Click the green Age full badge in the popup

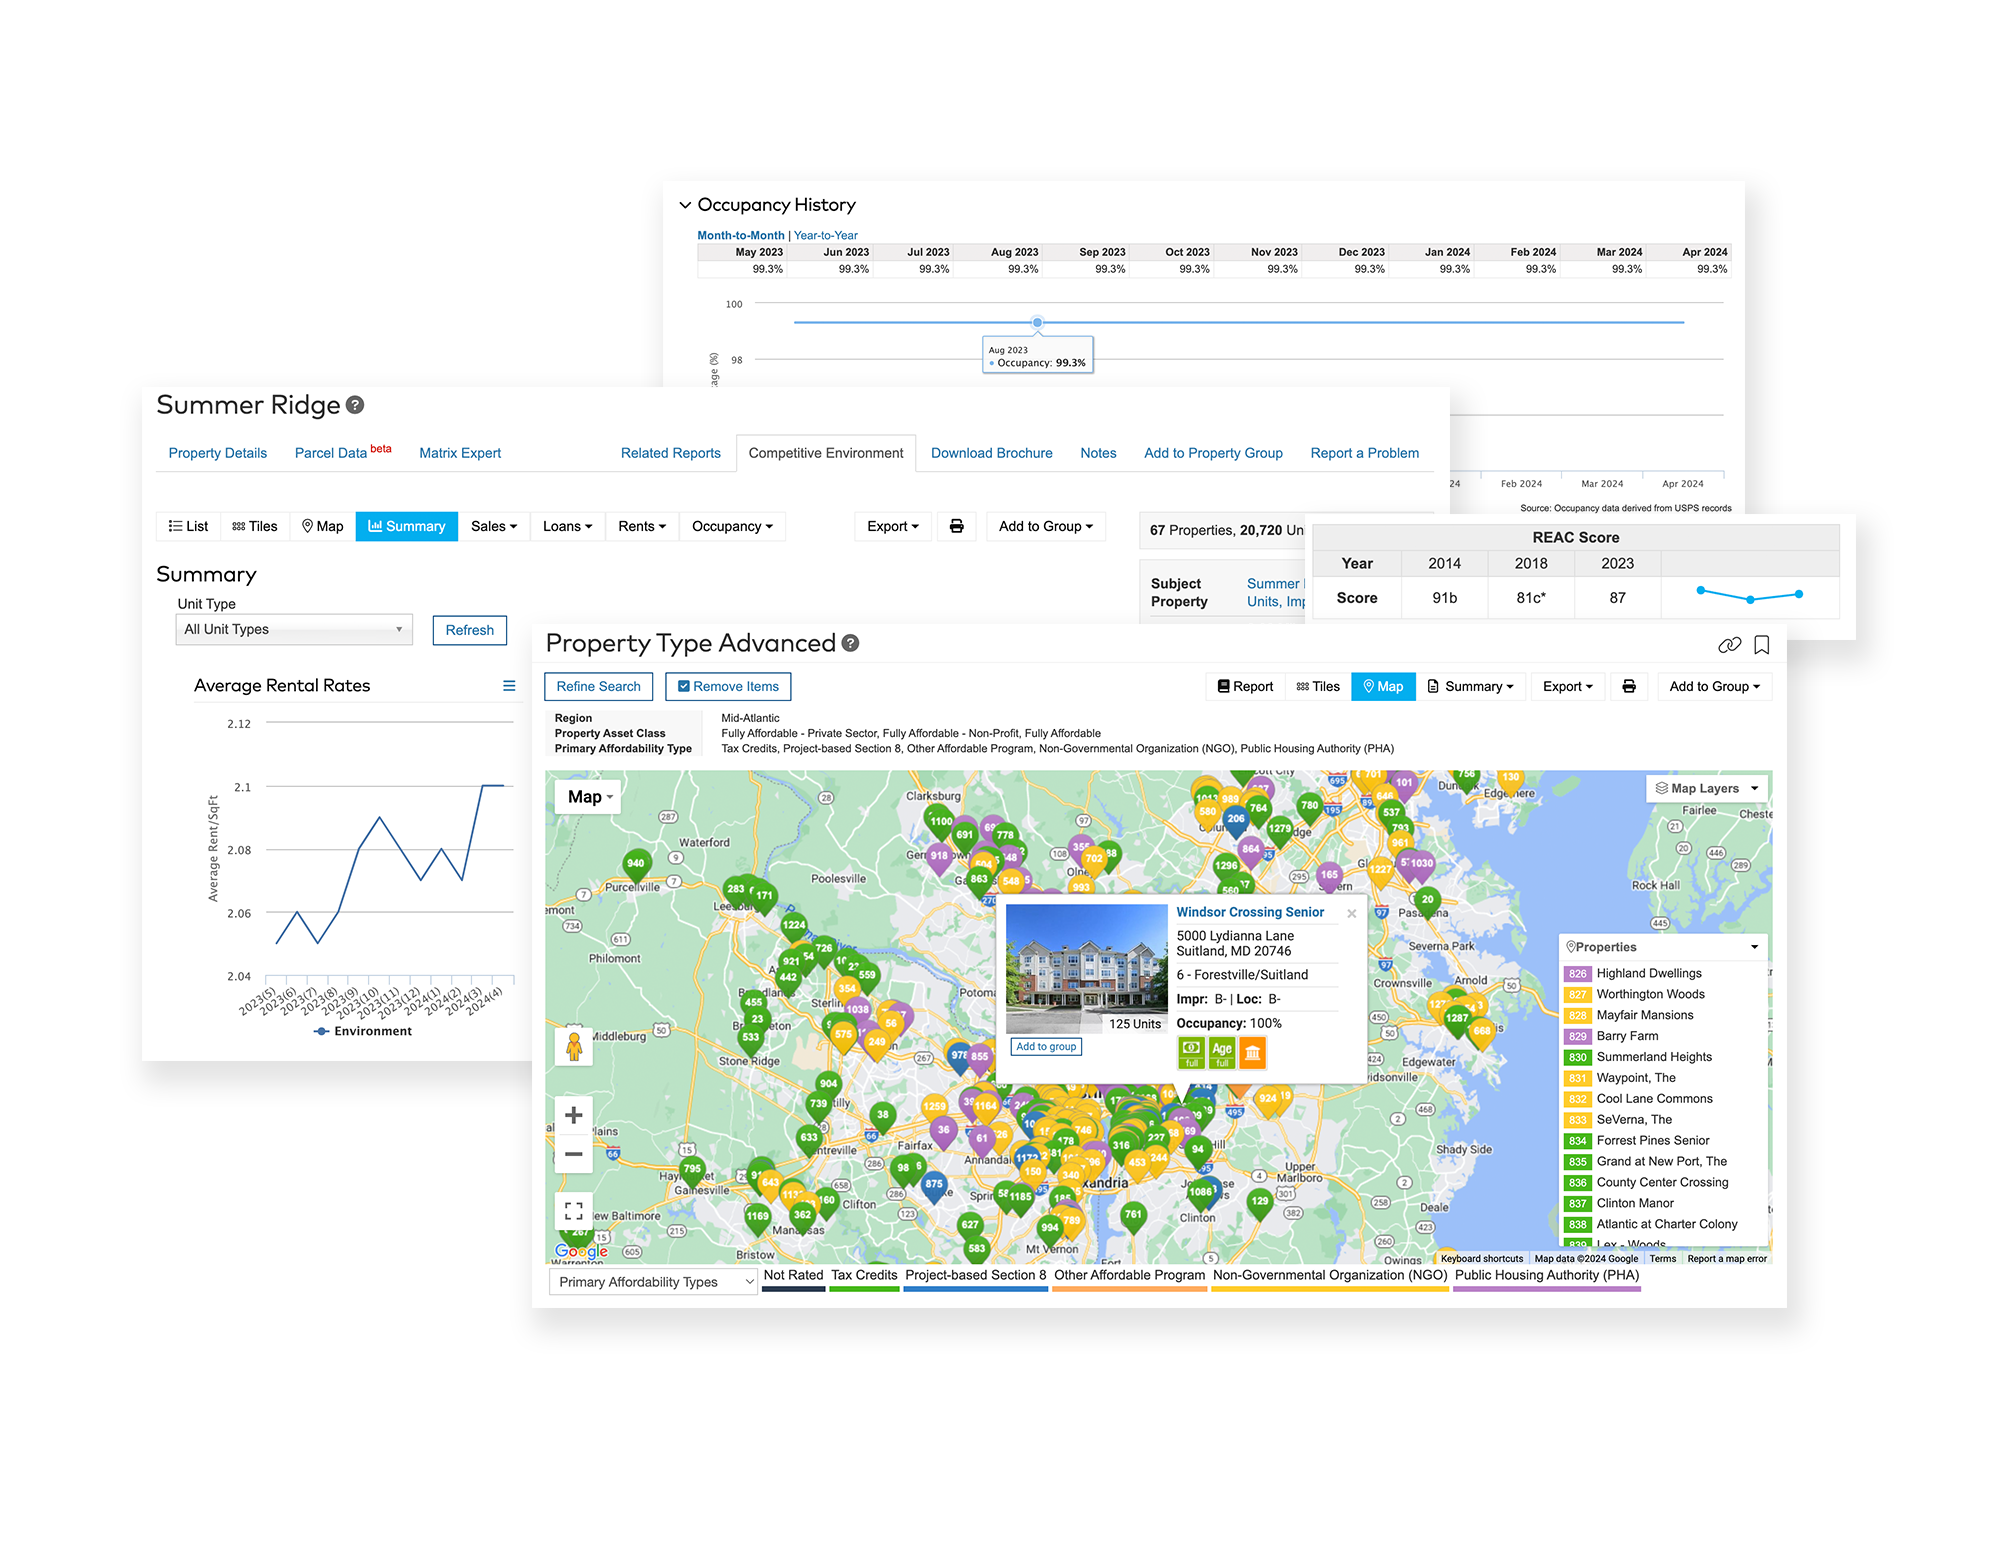tap(1221, 1052)
